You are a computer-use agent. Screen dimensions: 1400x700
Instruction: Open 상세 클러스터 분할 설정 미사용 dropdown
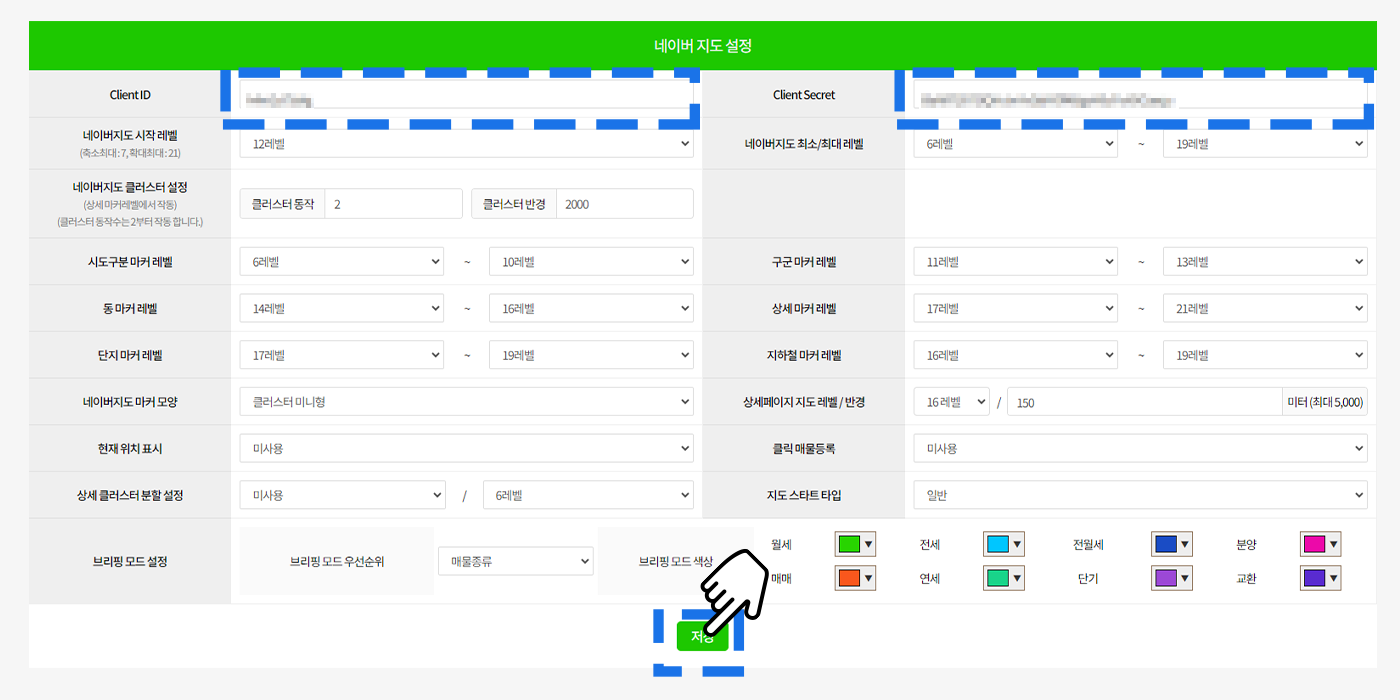click(x=342, y=495)
